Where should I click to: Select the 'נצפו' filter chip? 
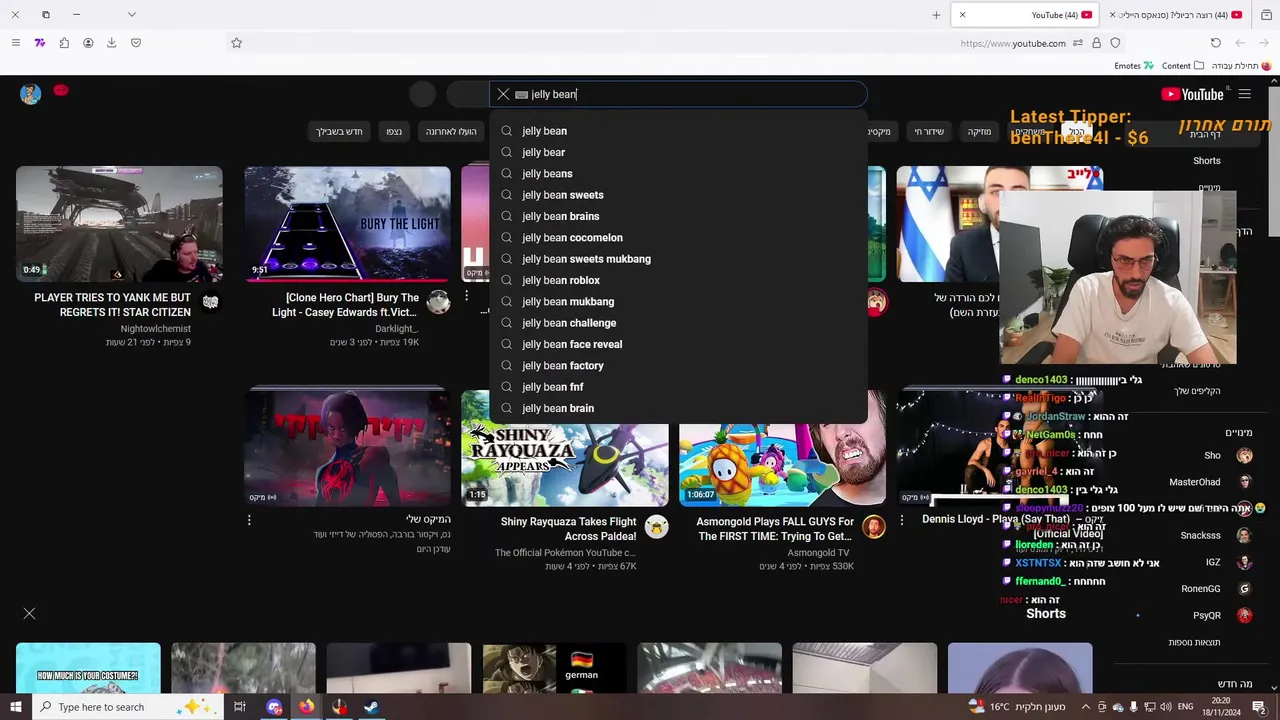tap(394, 132)
